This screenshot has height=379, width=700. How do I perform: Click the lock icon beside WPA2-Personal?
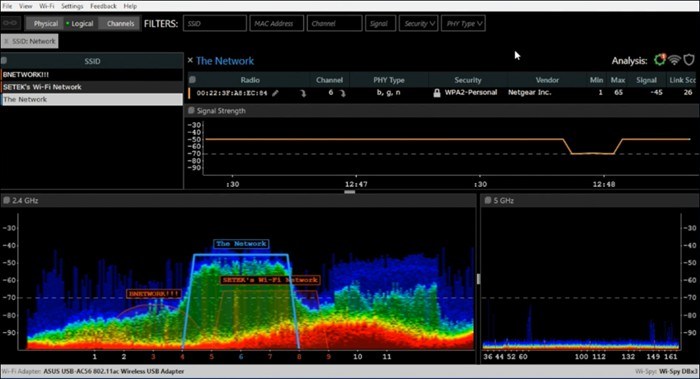pyautogui.click(x=437, y=93)
